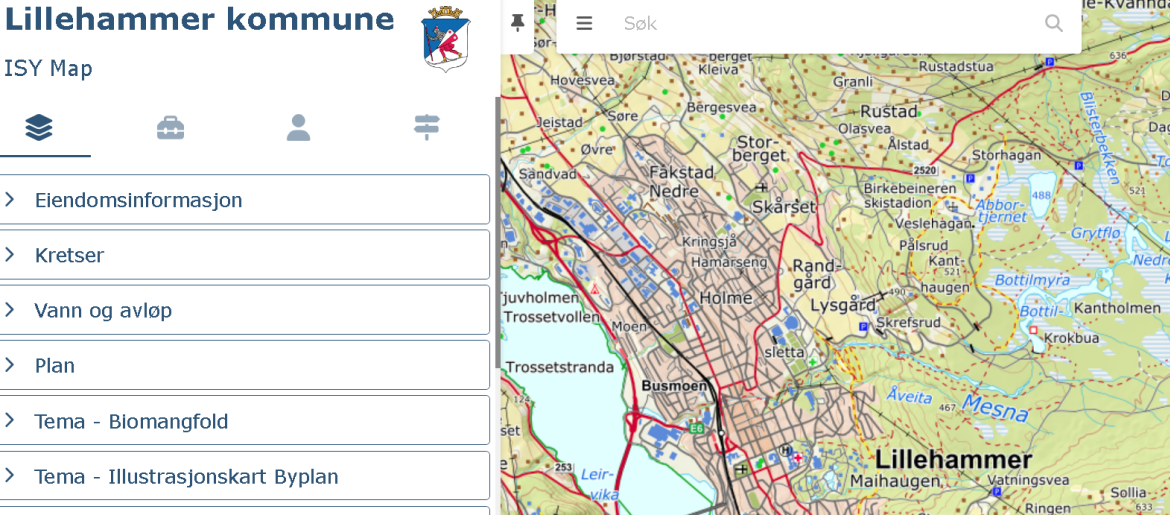Click the Rustad label on the map
The width and height of the screenshot is (1170, 515).
[x=889, y=111]
